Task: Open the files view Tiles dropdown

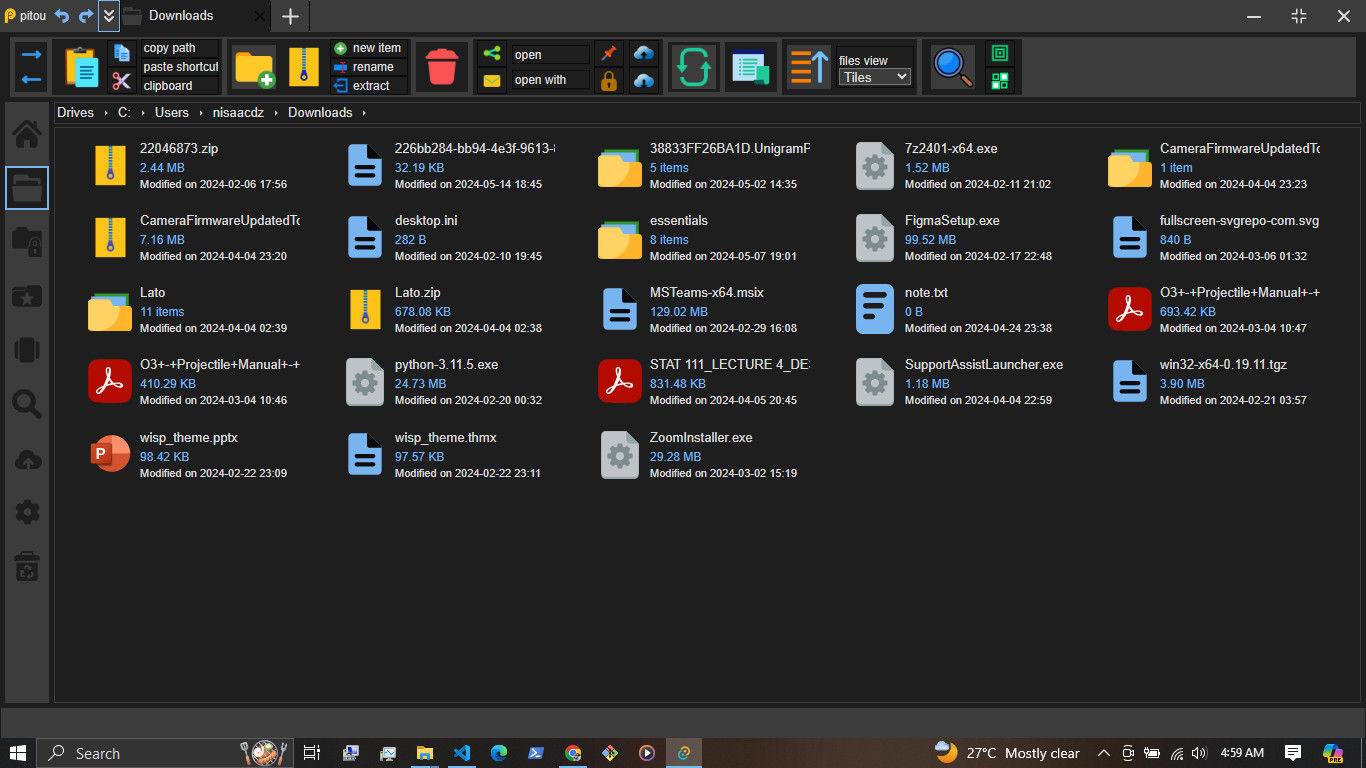Action: point(875,77)
